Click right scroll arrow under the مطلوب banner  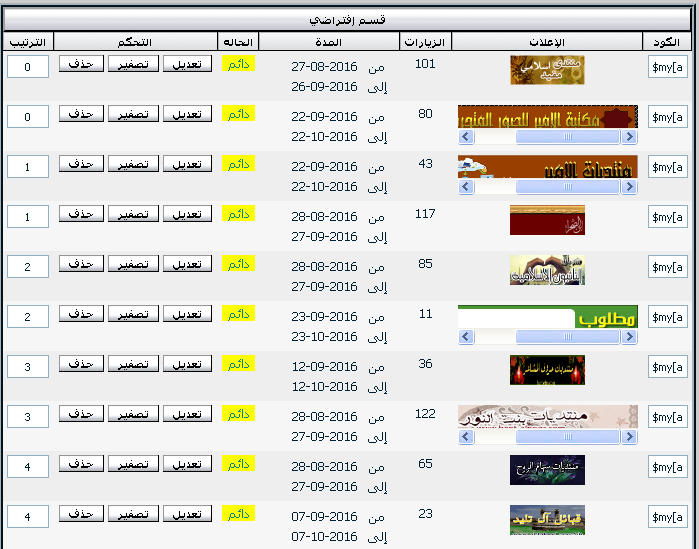click(x=629, y=336)
